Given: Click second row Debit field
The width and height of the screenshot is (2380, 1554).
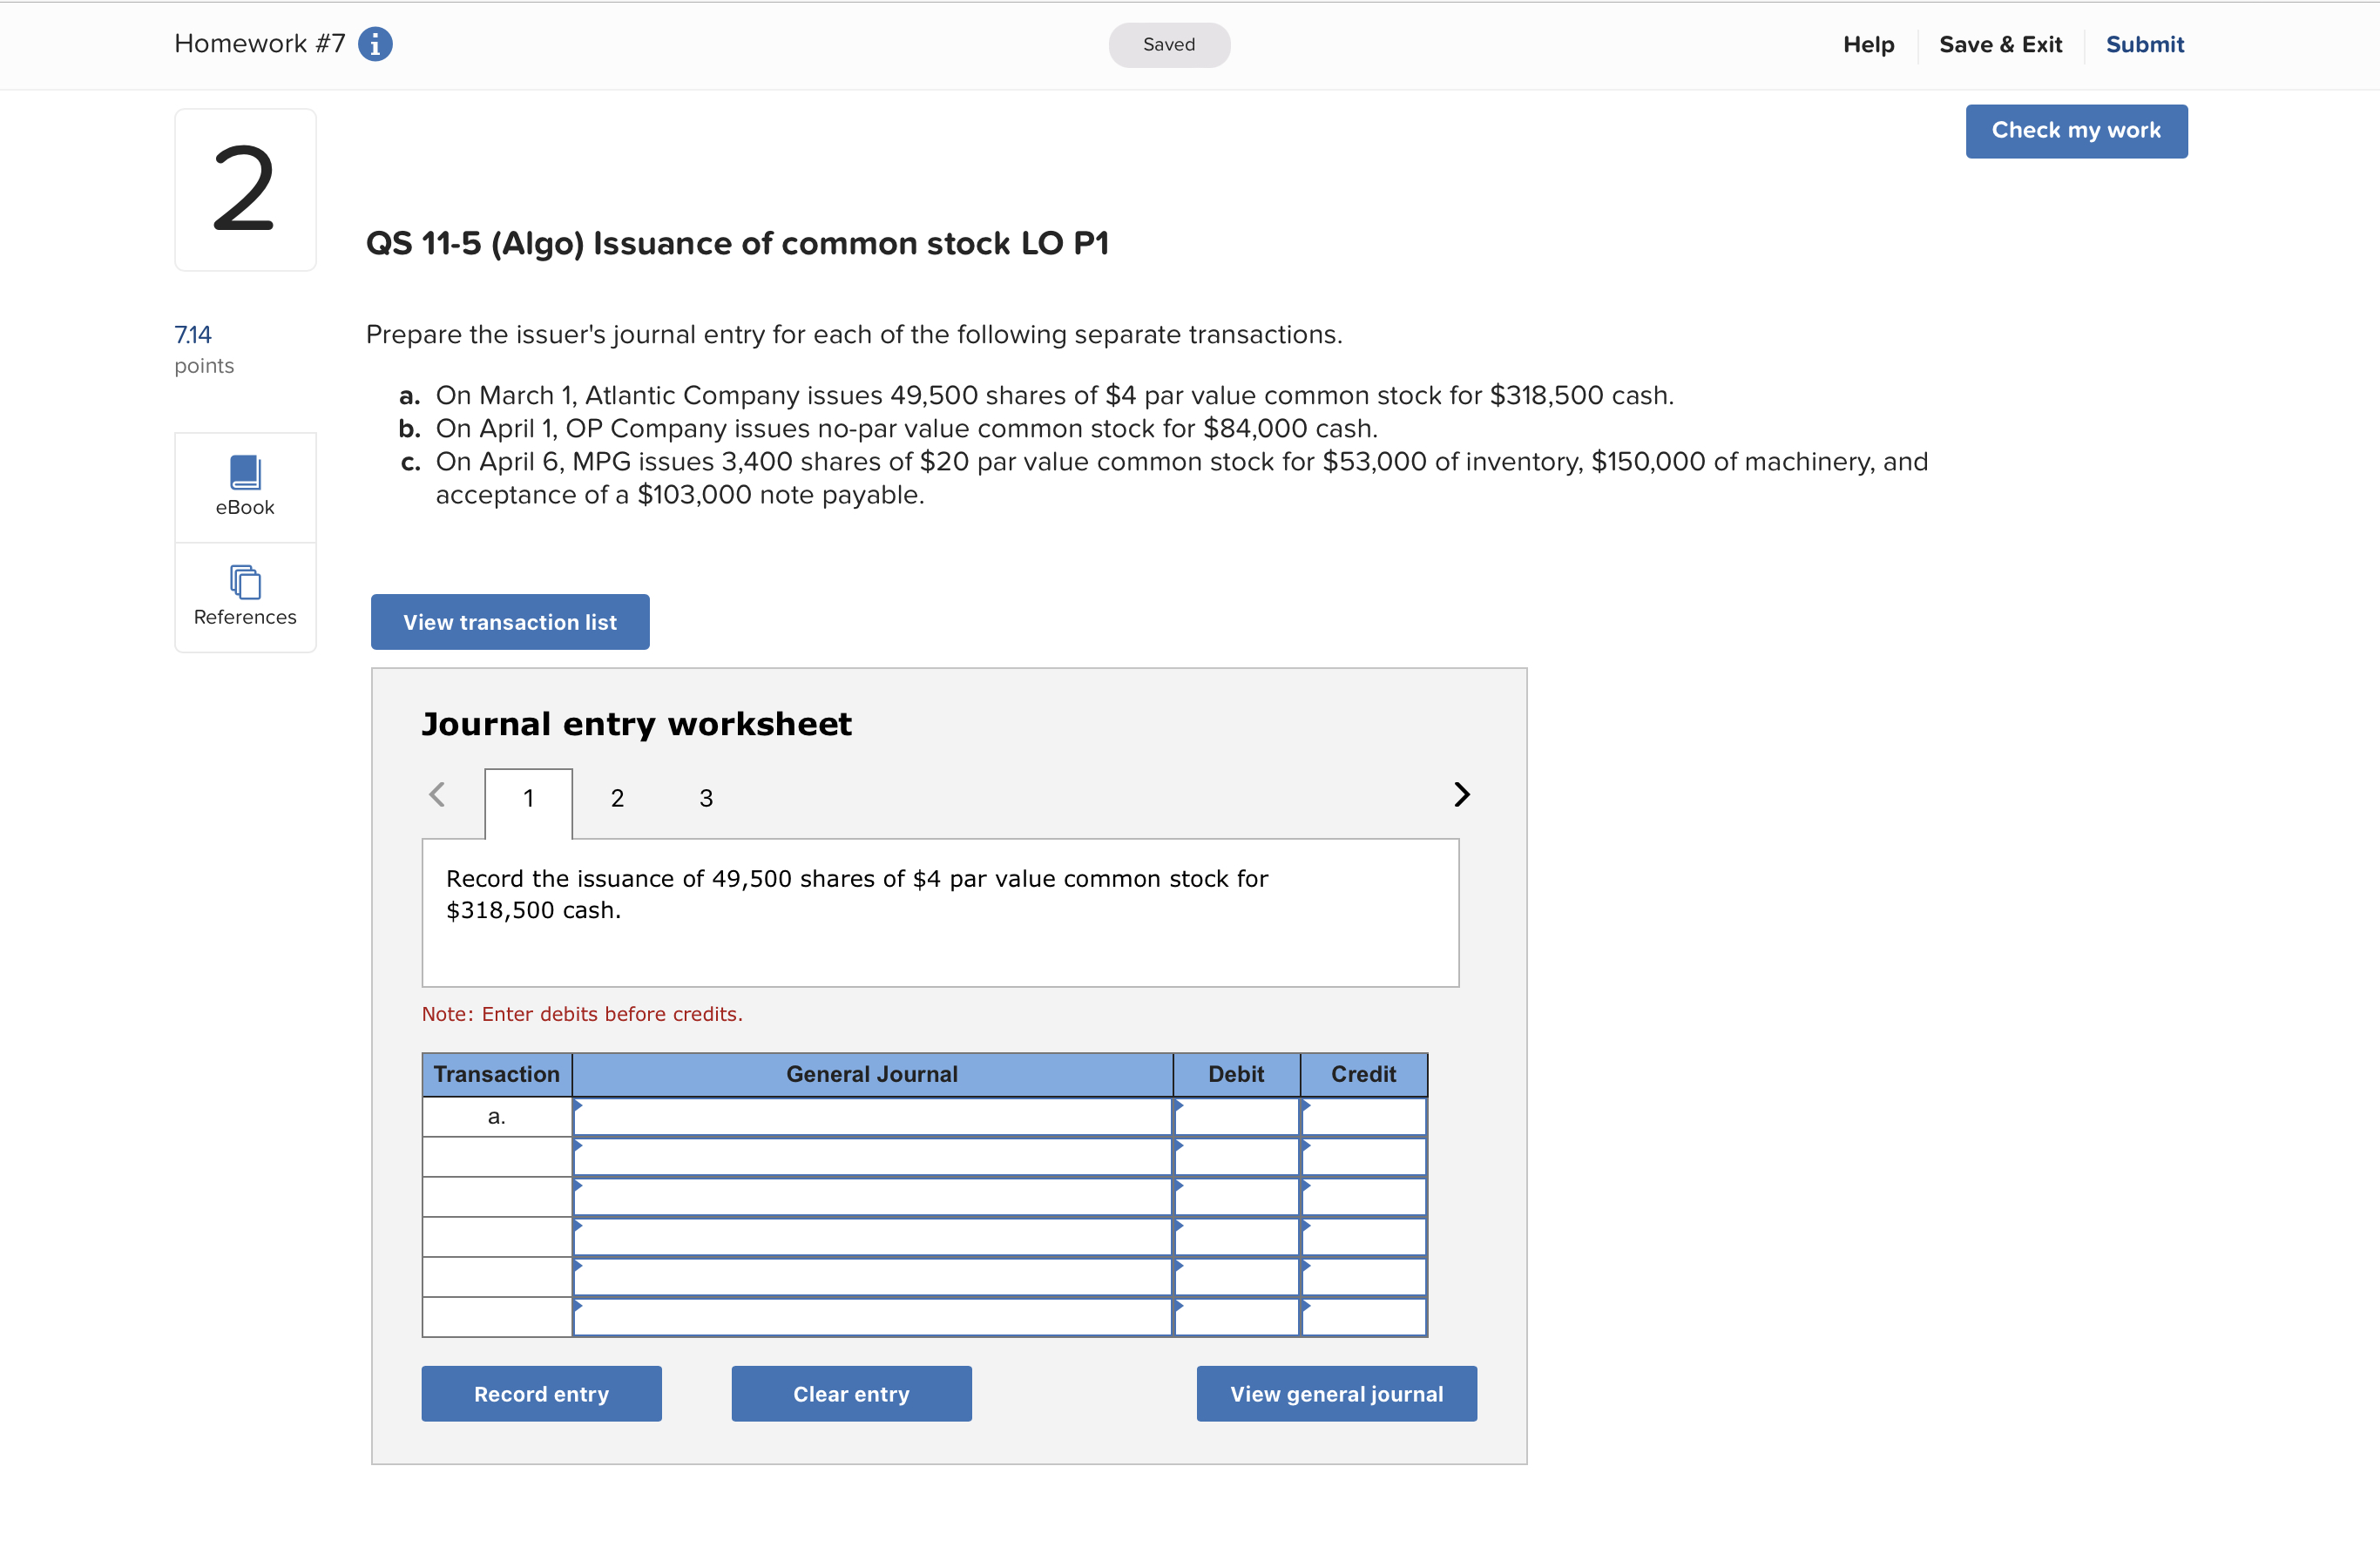Looking at the screenshot, I should [1236, 1157].
